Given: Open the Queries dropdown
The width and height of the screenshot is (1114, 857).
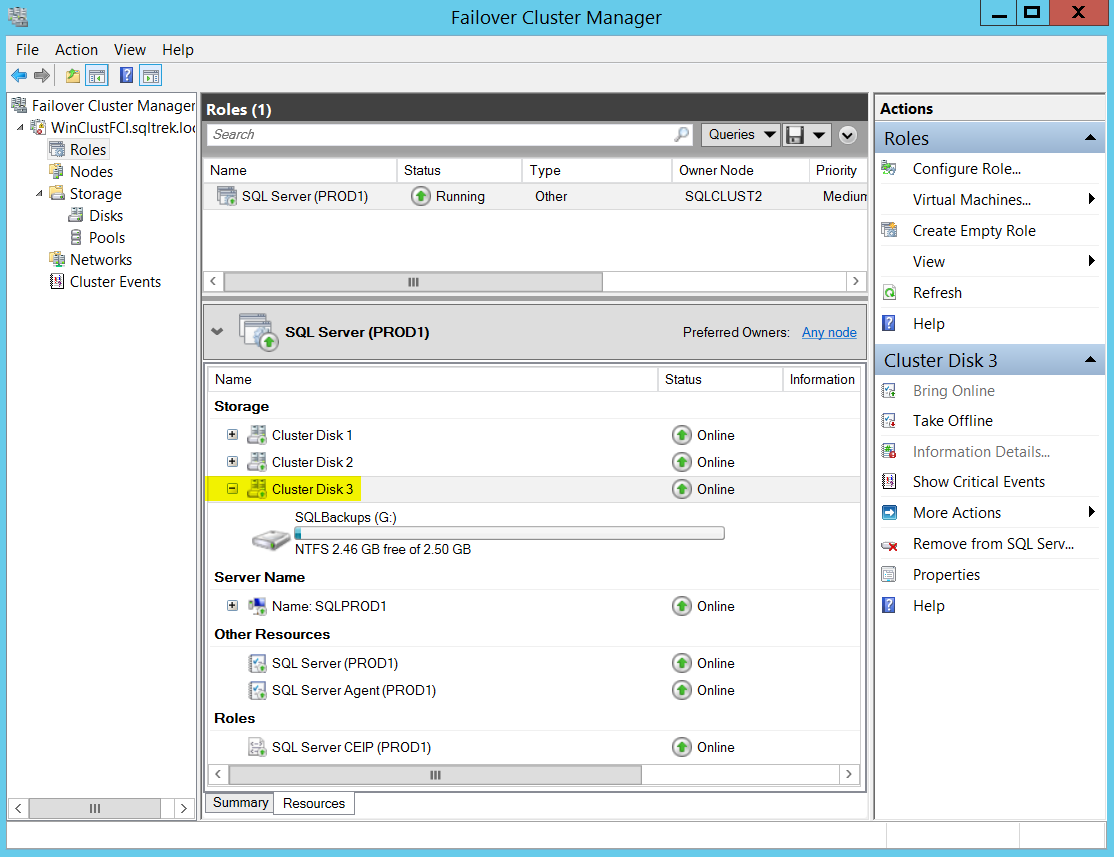Looking at the screenshot, I should click(740, 134).
